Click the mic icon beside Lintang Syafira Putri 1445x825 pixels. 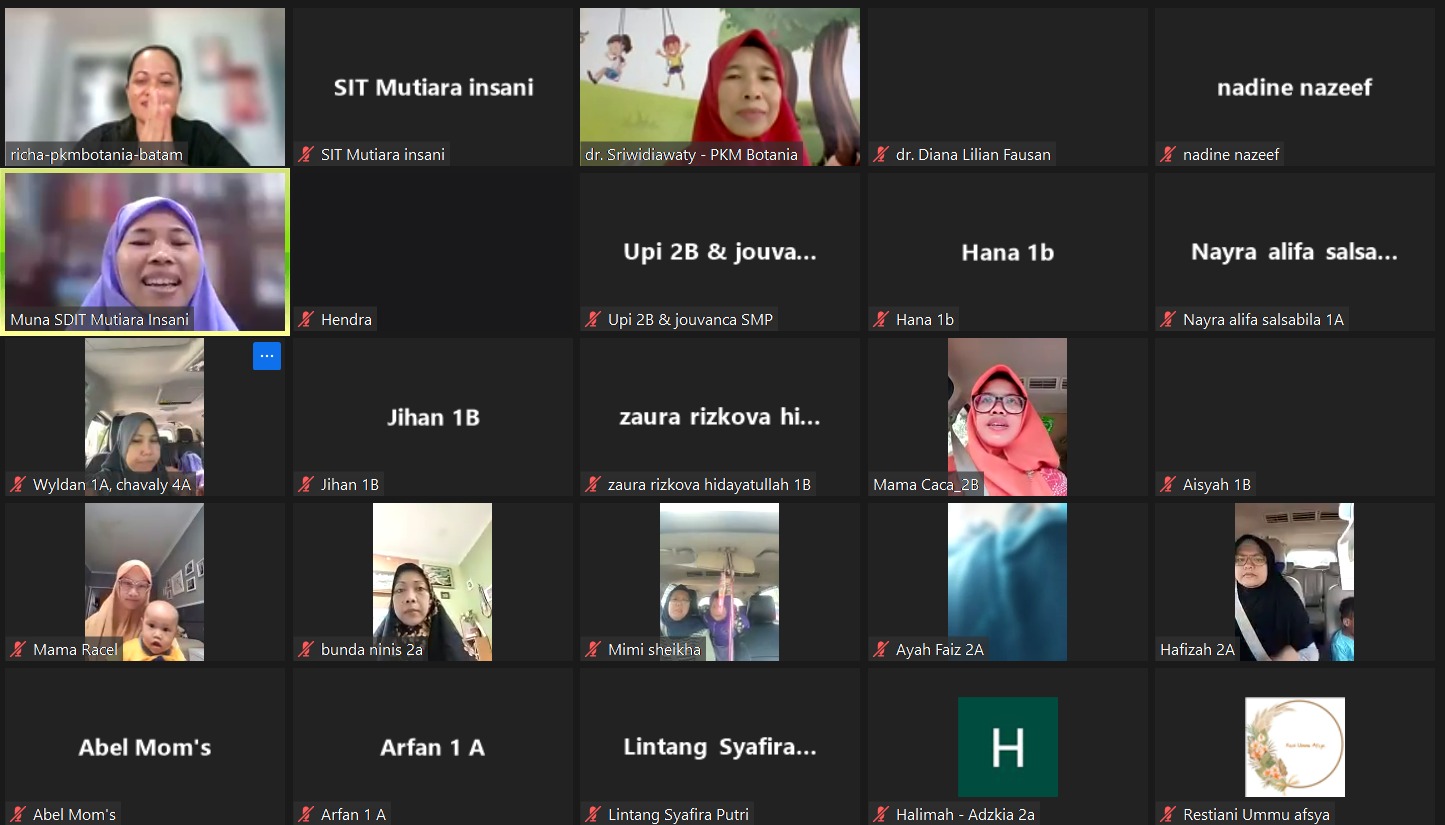pyautogui.click(x=592, y=814)
